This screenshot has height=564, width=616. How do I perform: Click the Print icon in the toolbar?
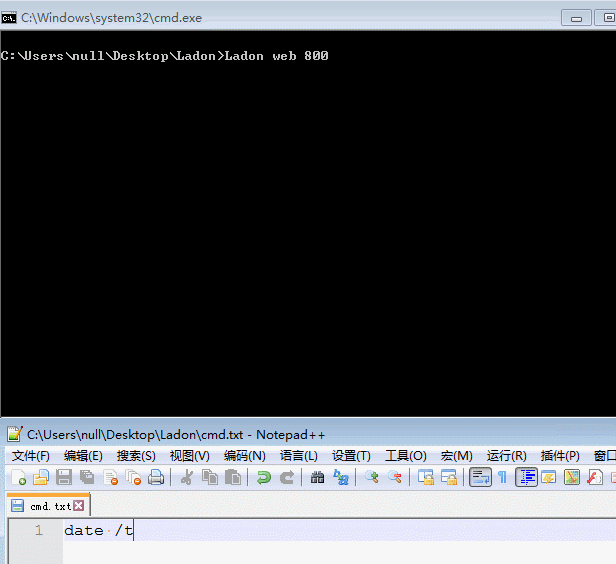pos(156,478)
